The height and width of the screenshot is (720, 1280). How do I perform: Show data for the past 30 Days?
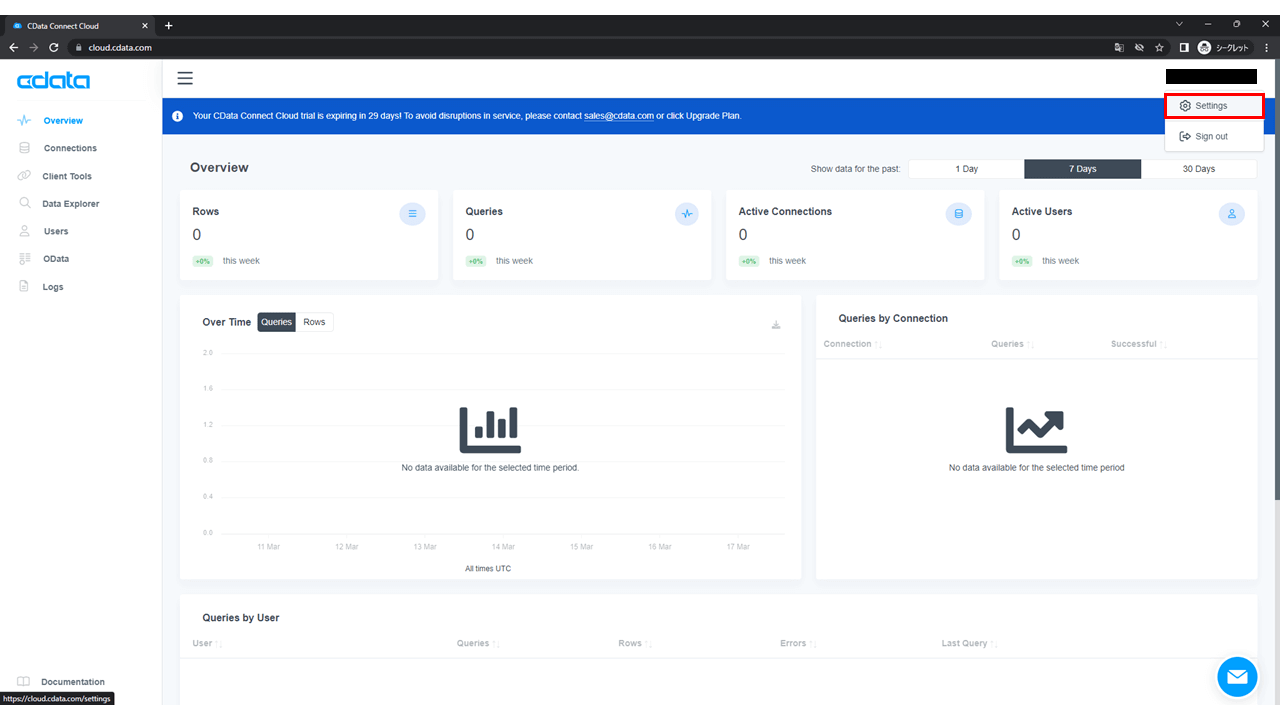pos(1199,168)
